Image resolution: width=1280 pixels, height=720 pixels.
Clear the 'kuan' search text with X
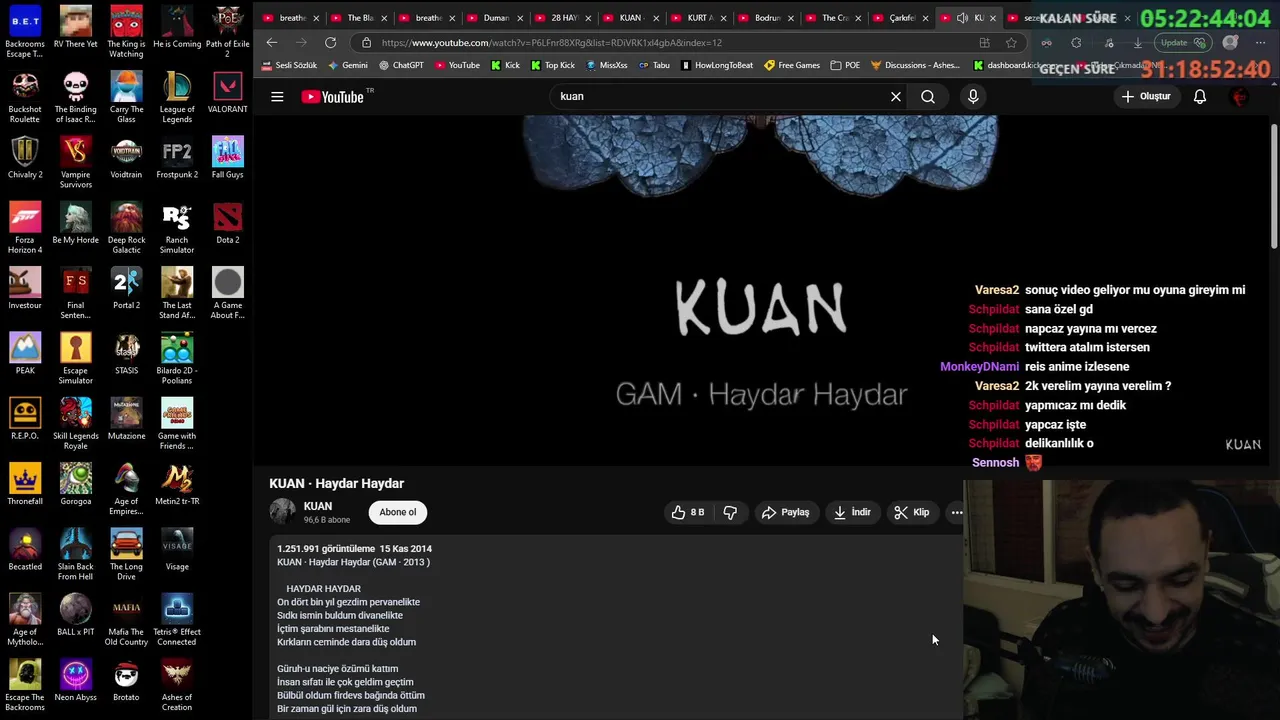(x=896, y=97)
